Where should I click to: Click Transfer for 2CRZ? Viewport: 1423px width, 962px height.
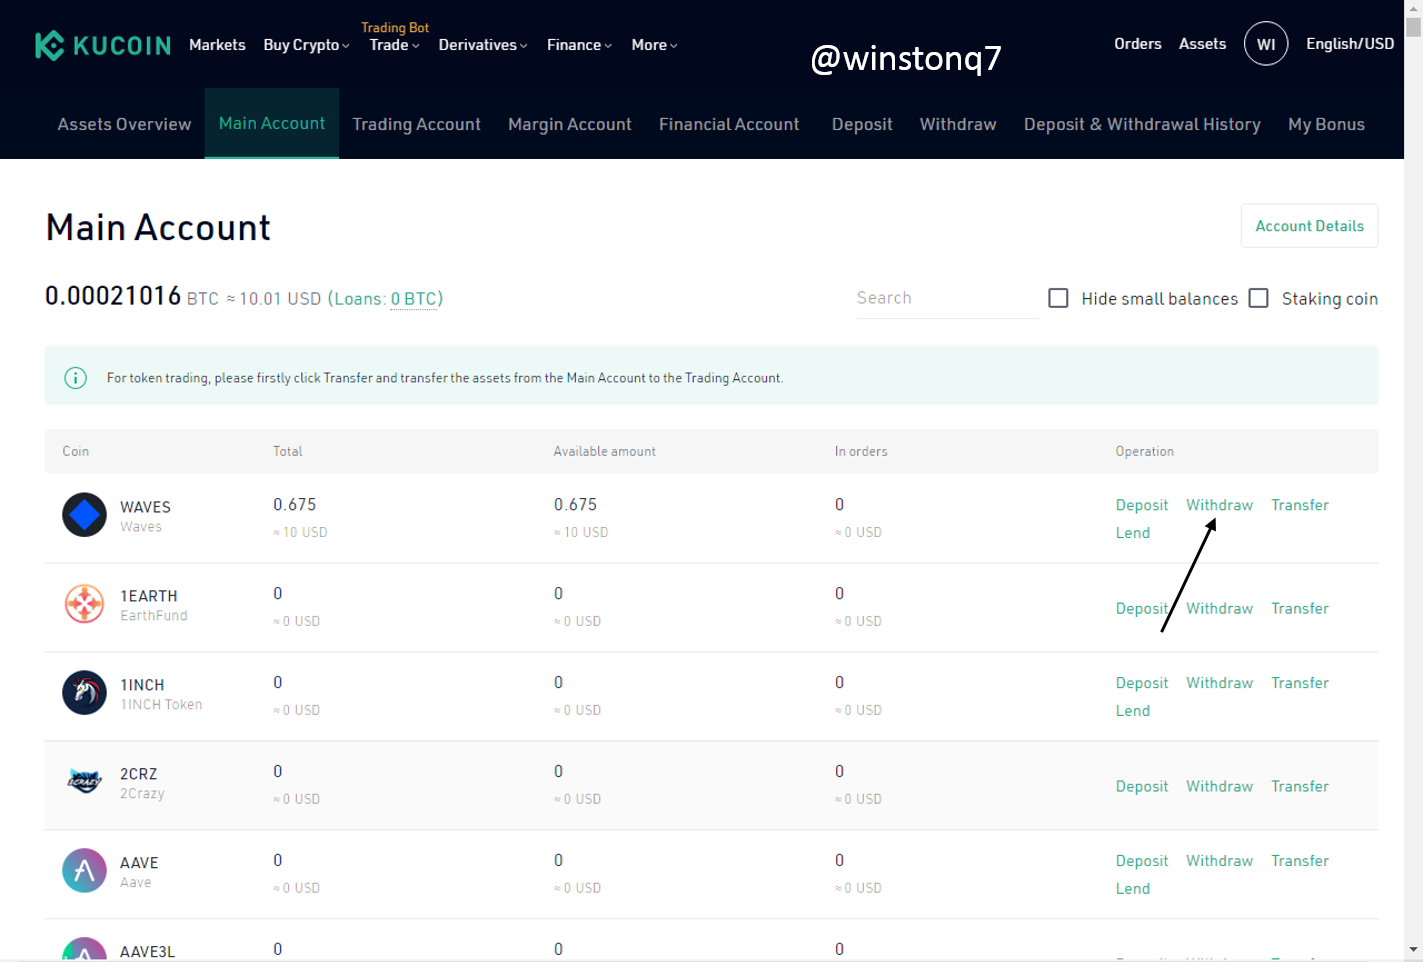[x=1300, y=786]
